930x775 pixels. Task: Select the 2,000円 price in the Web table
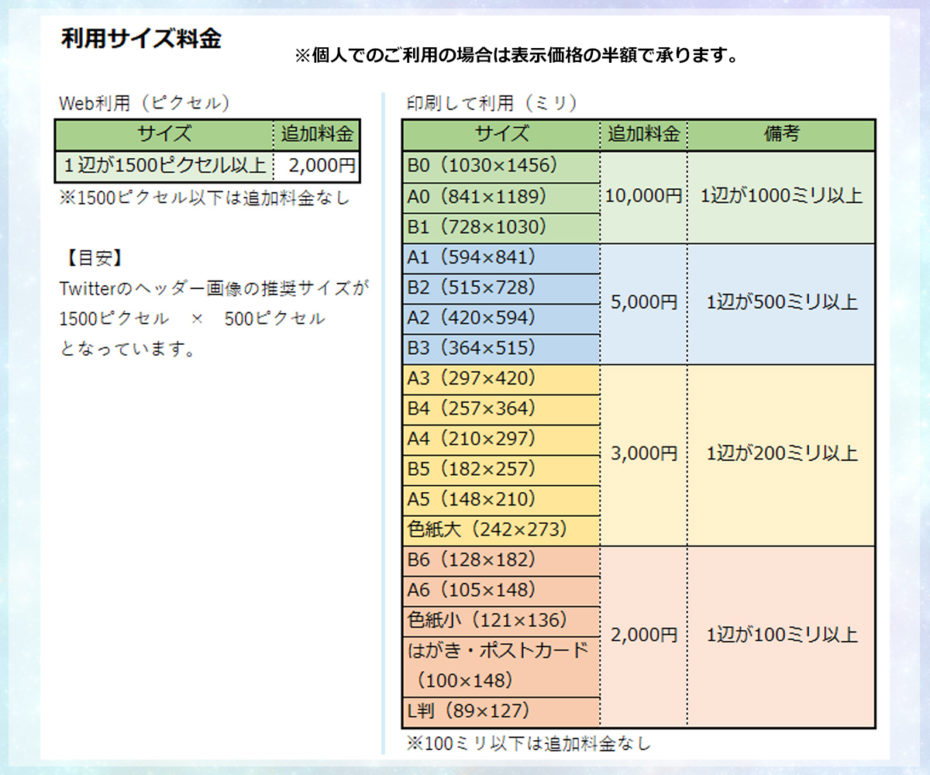click(316, 166)
